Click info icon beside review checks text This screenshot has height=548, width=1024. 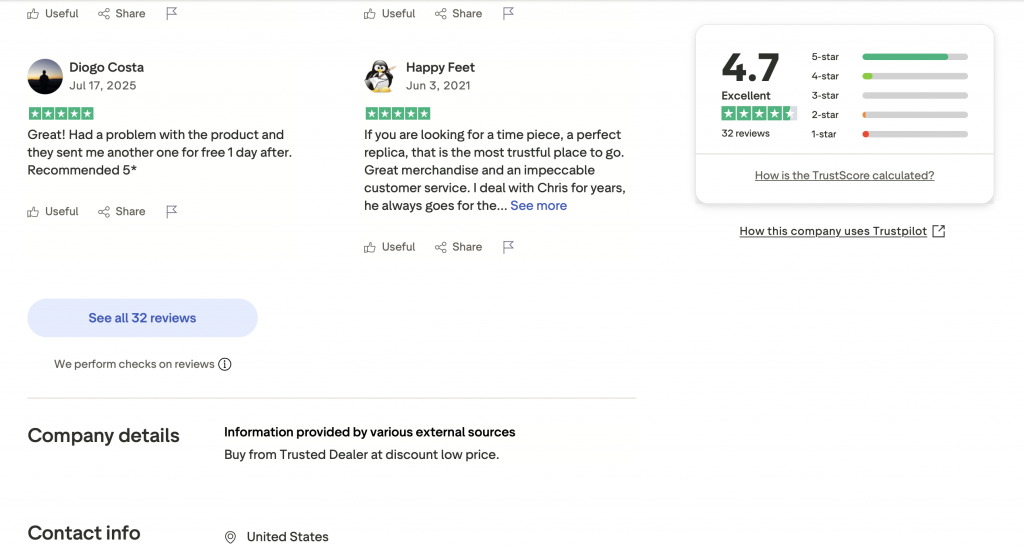click(x=225, y=364)
